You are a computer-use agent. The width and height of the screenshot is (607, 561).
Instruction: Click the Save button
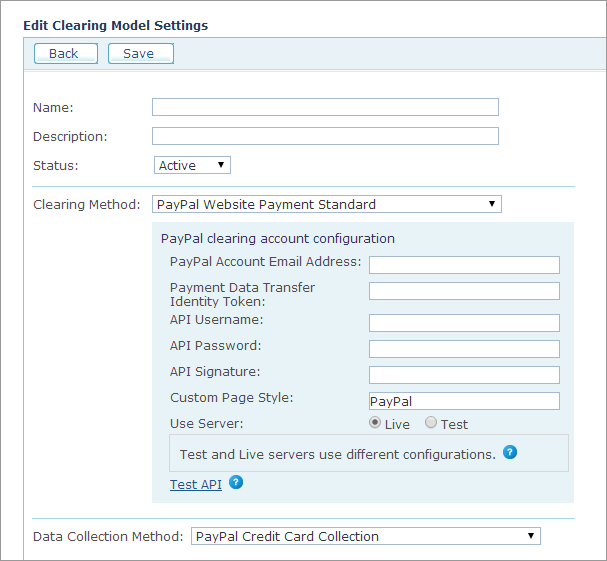click(x=141, y=53)
